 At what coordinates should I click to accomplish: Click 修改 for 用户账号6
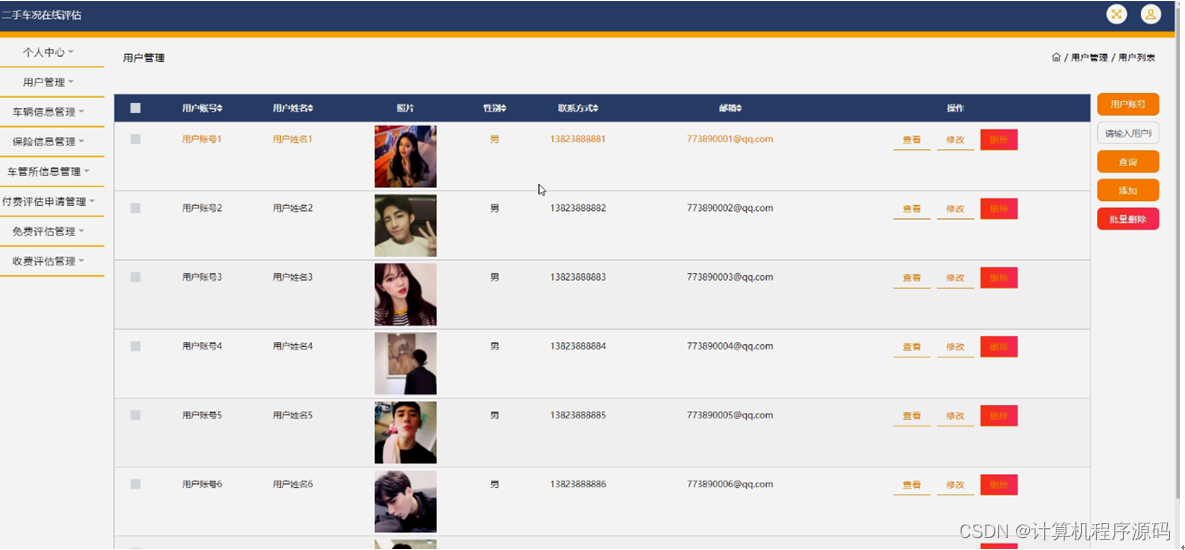tap(955, 486)
